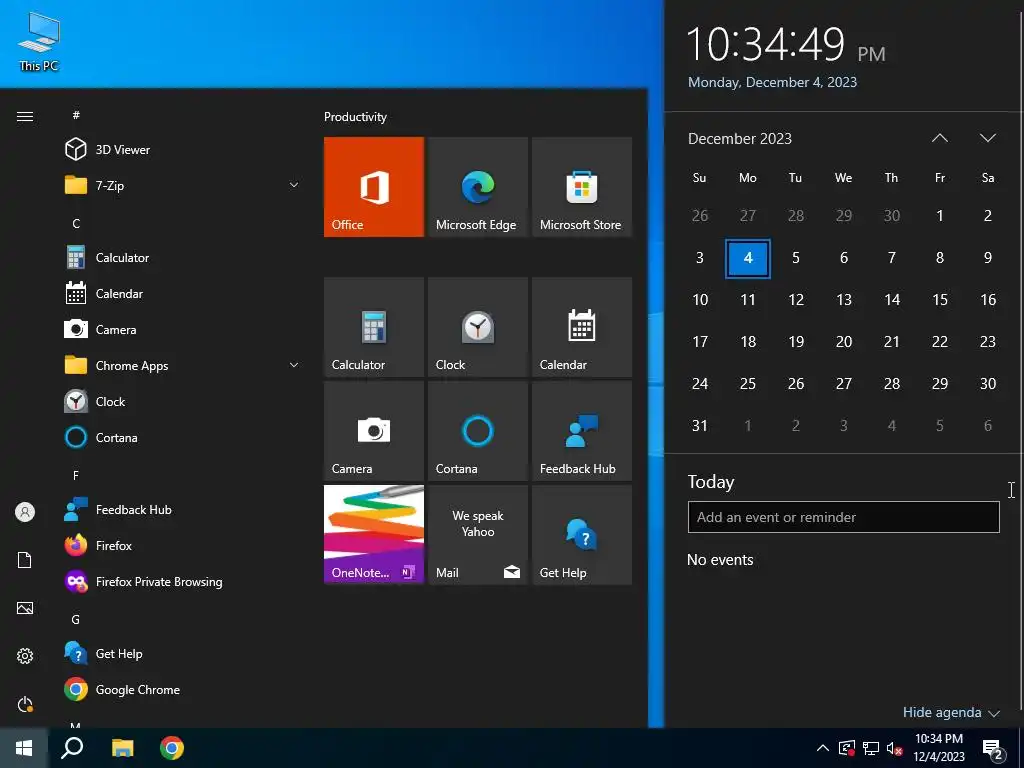
Task: Click the # group header in app list
Action: (76, 115)
